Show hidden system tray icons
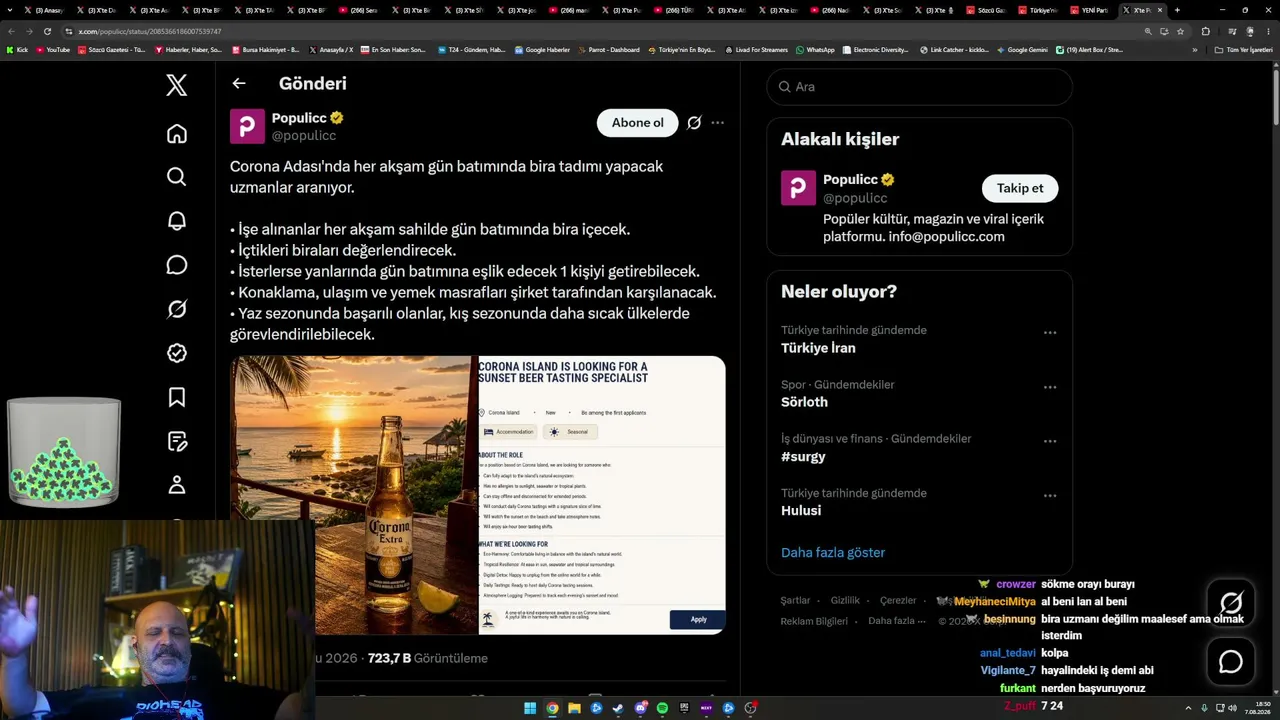 1189,708
